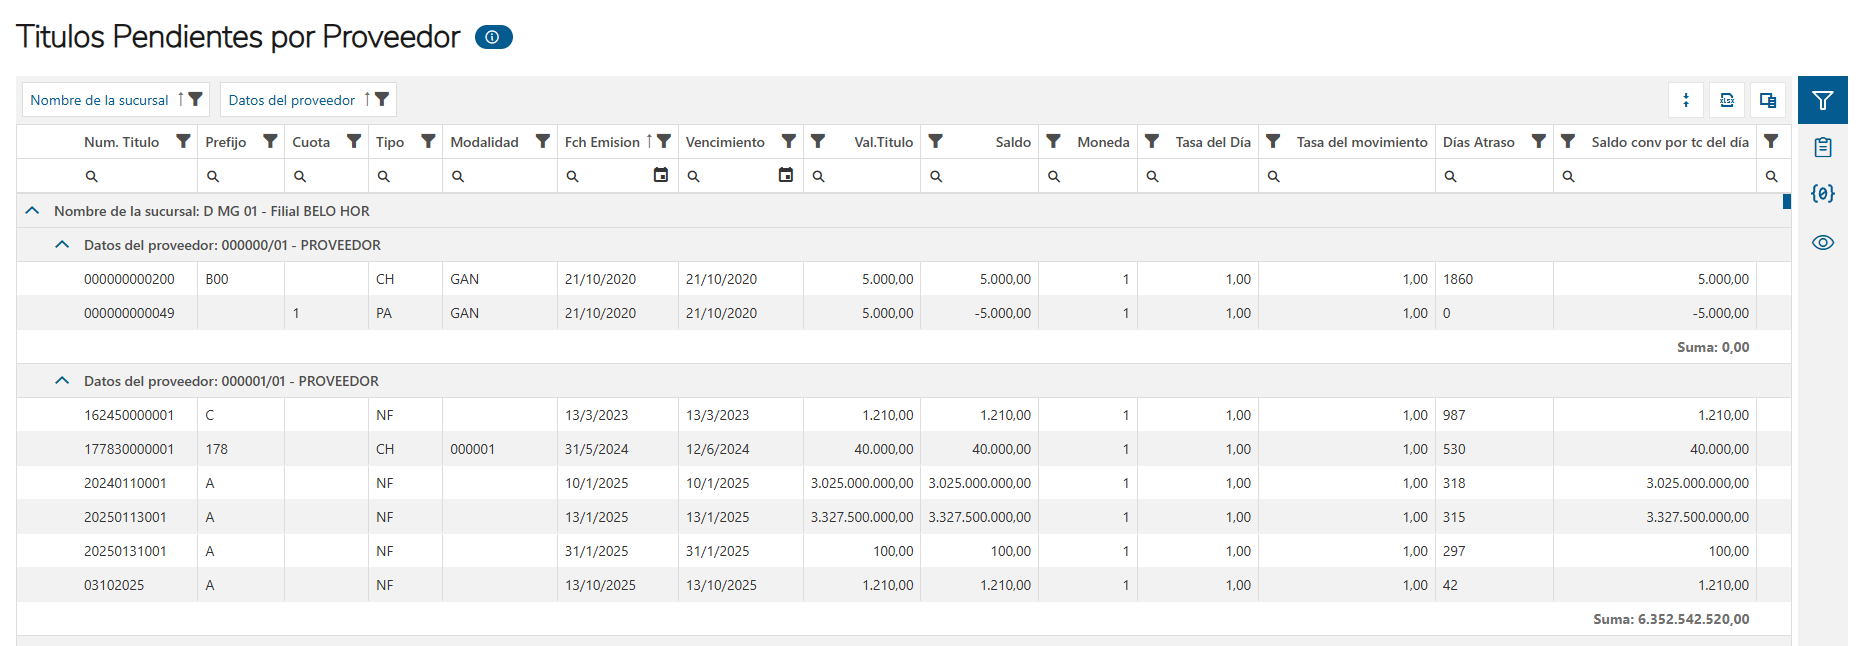
Task: Collapse the sucursal D MG 01 group
Action: [x=32, y=211]
